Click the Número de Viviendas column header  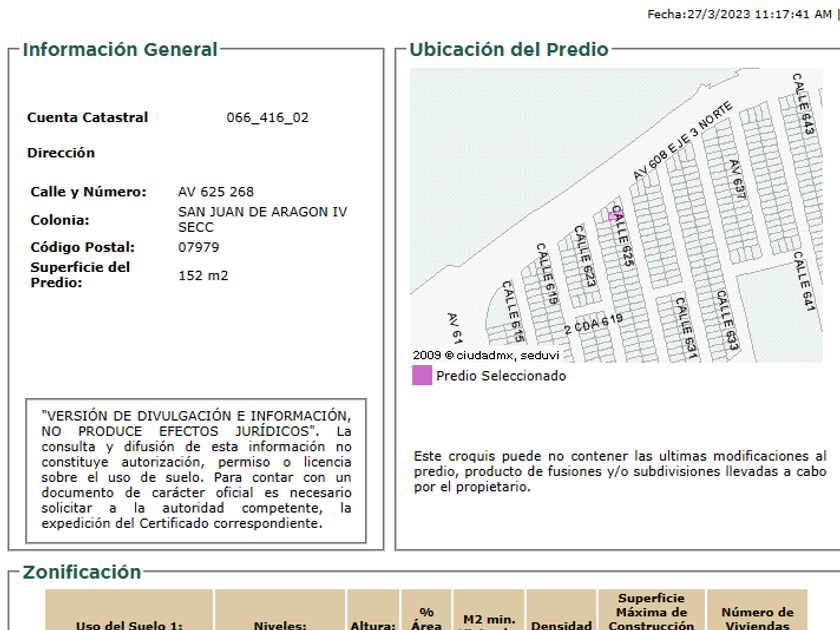click(757, 619)
